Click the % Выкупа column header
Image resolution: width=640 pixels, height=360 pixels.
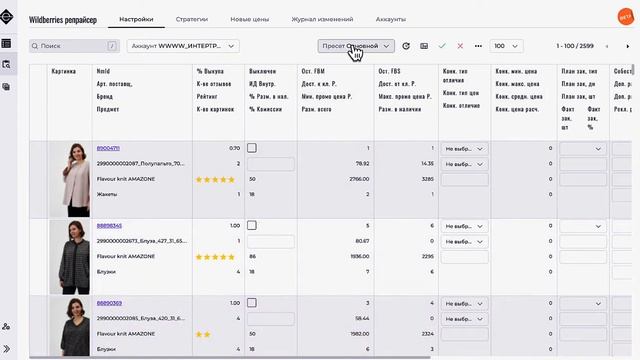point(210,71)
